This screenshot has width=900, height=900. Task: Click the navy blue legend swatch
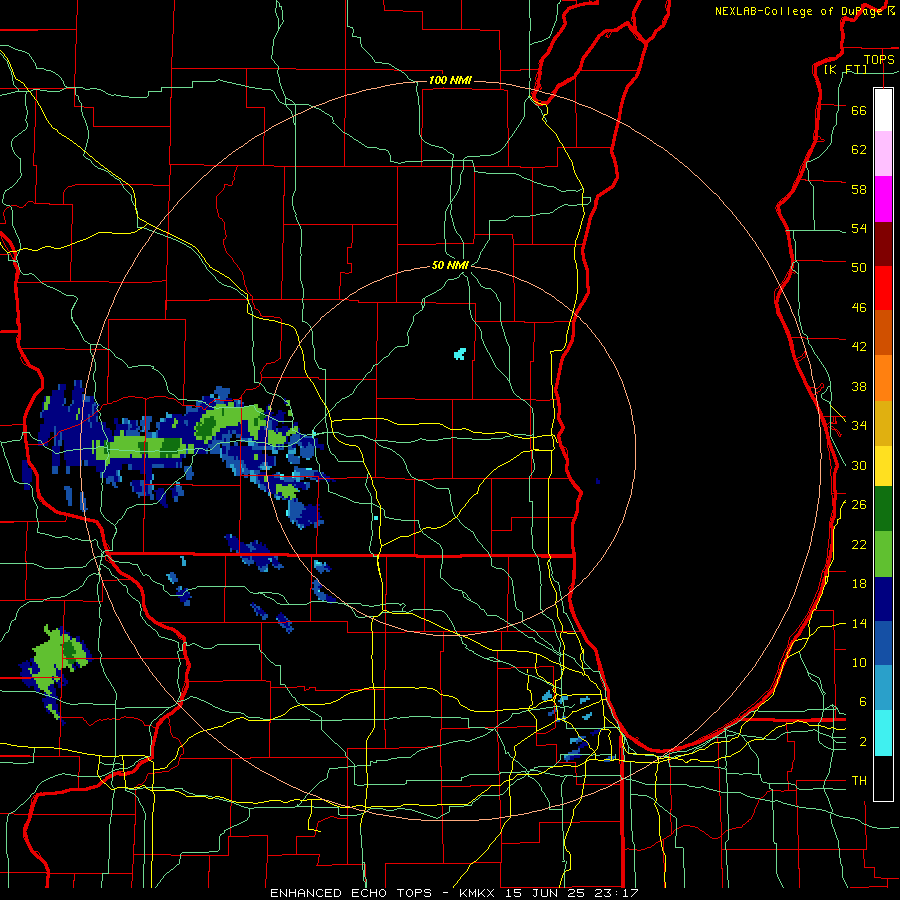coord(883,599)
